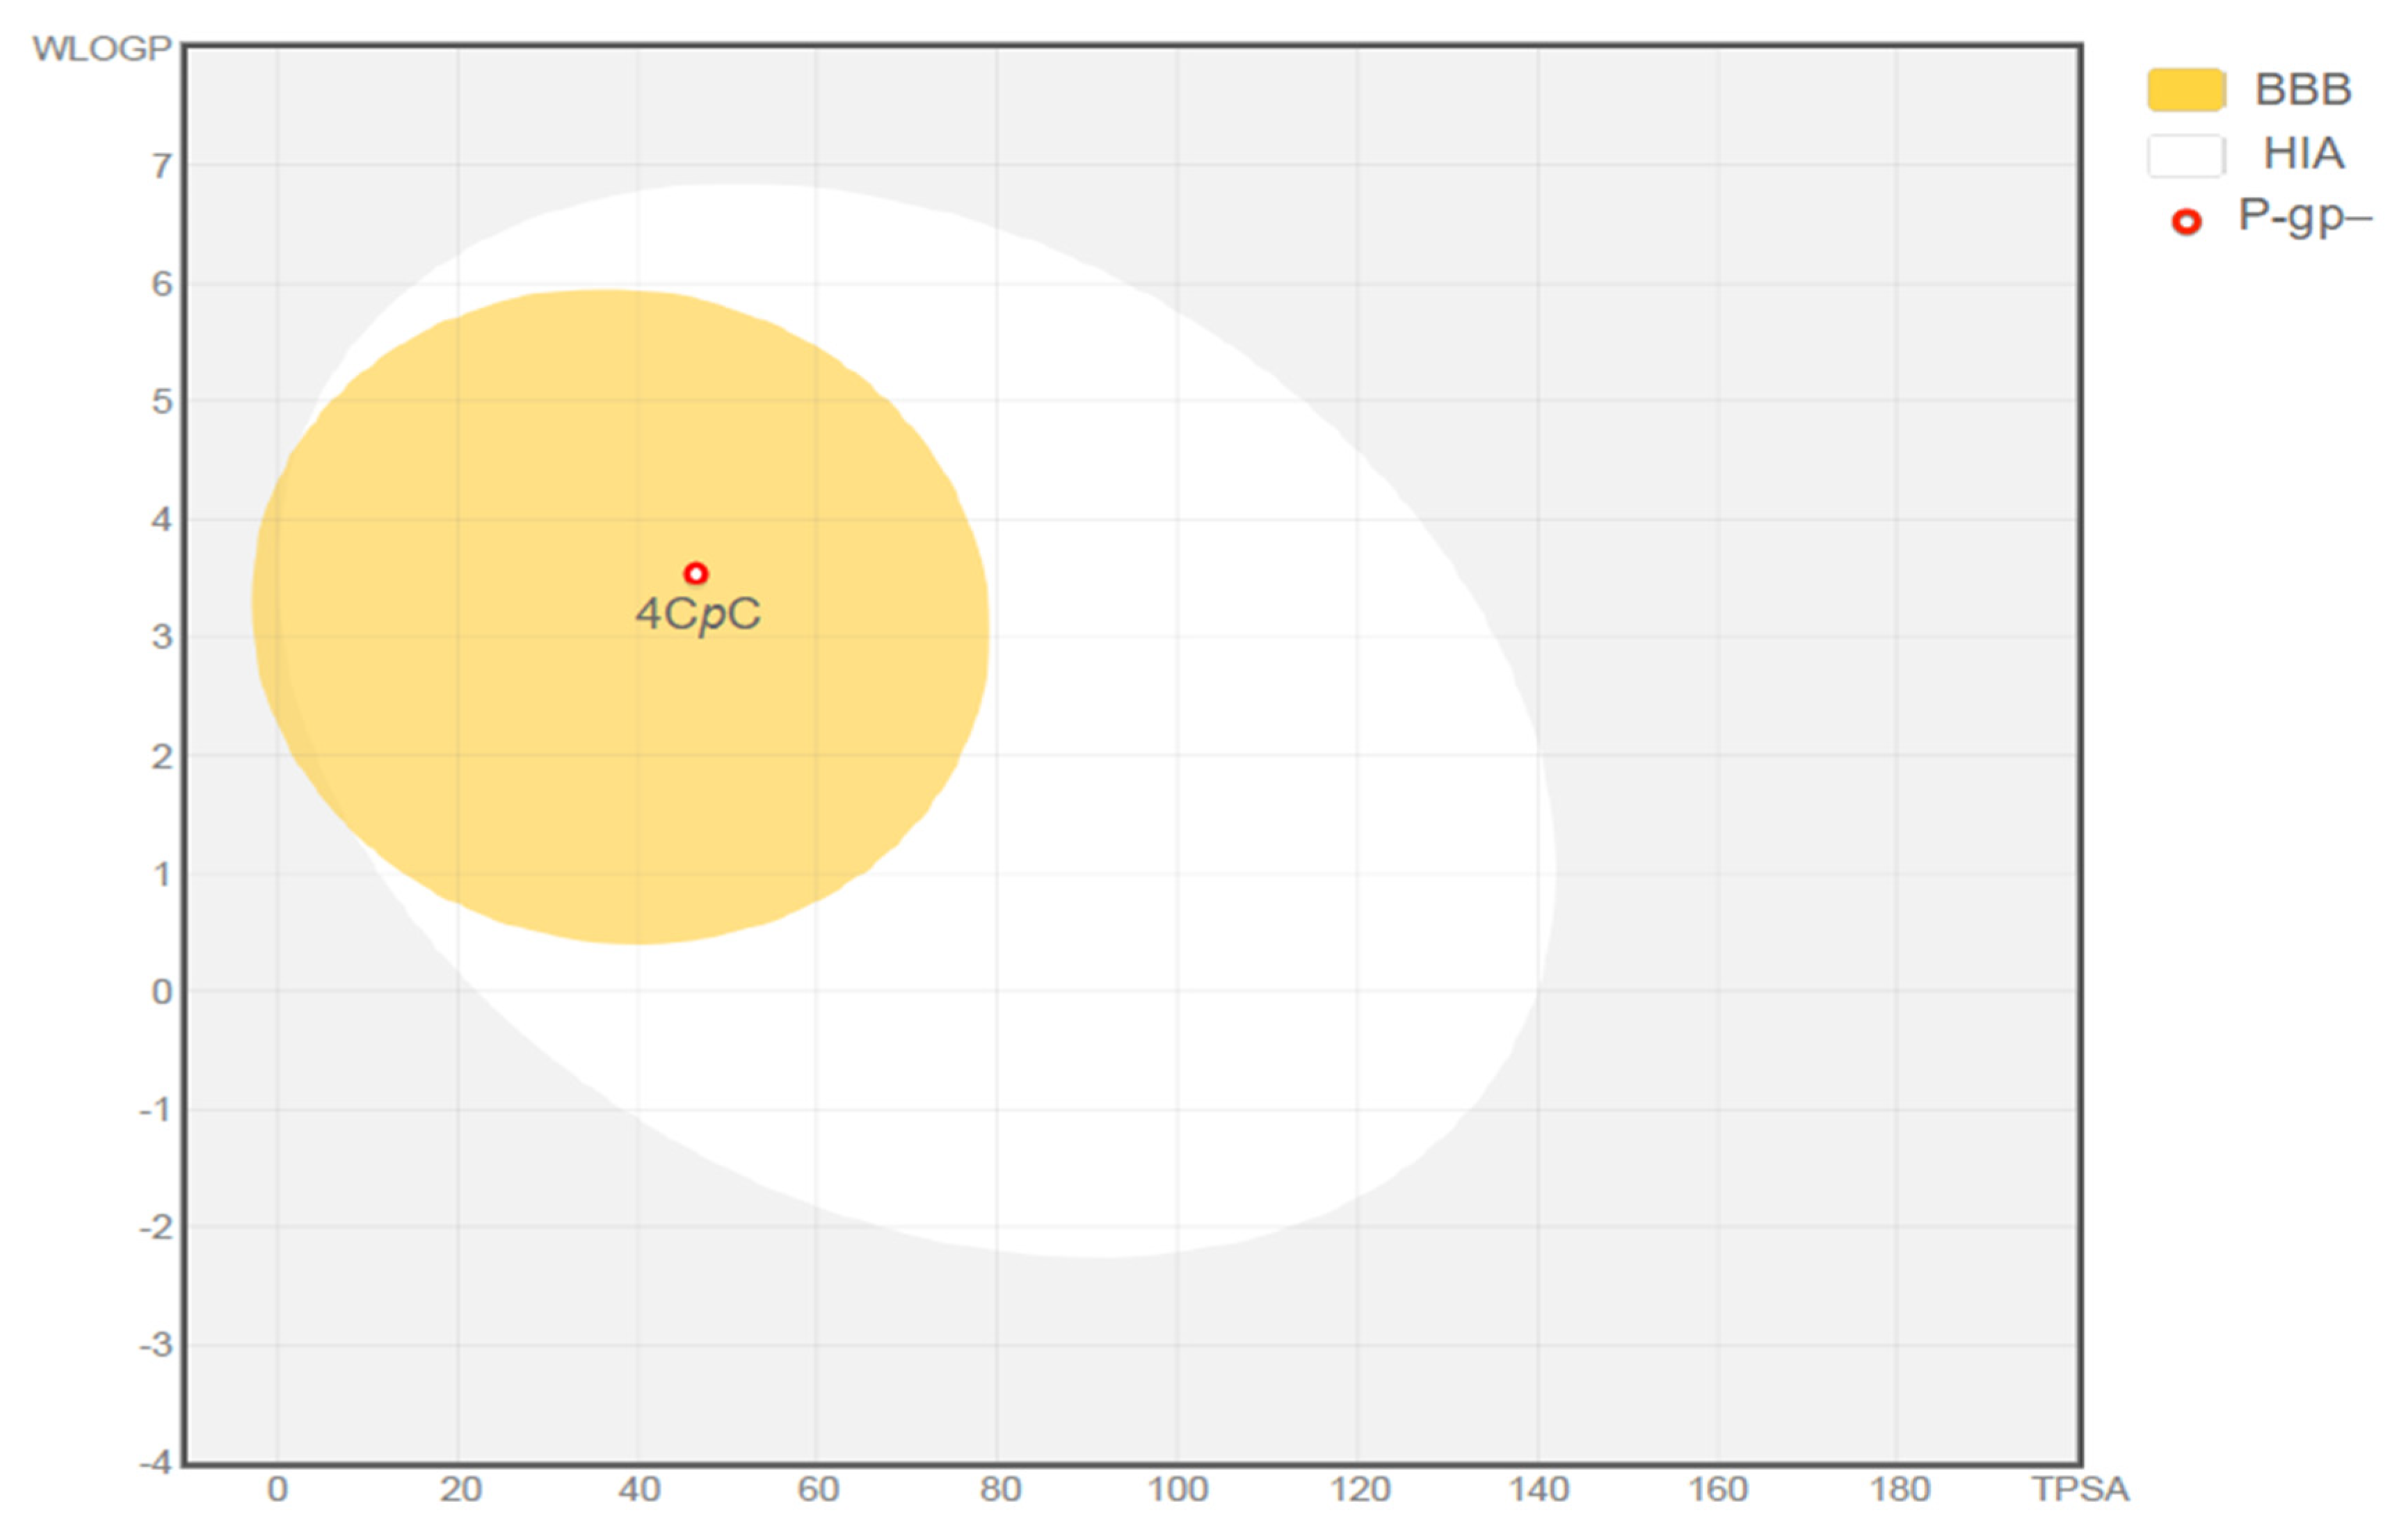
Task: Click the TPSA axis title
Action: coord(2080,1489)
